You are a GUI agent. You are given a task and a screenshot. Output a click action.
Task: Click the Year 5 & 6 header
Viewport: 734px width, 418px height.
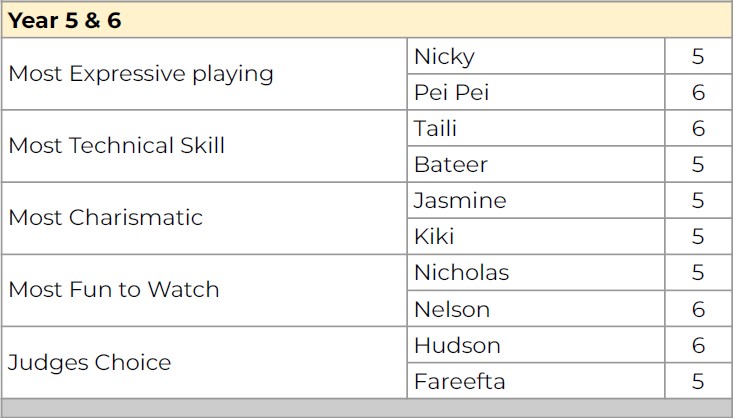[x=367, y=20]
